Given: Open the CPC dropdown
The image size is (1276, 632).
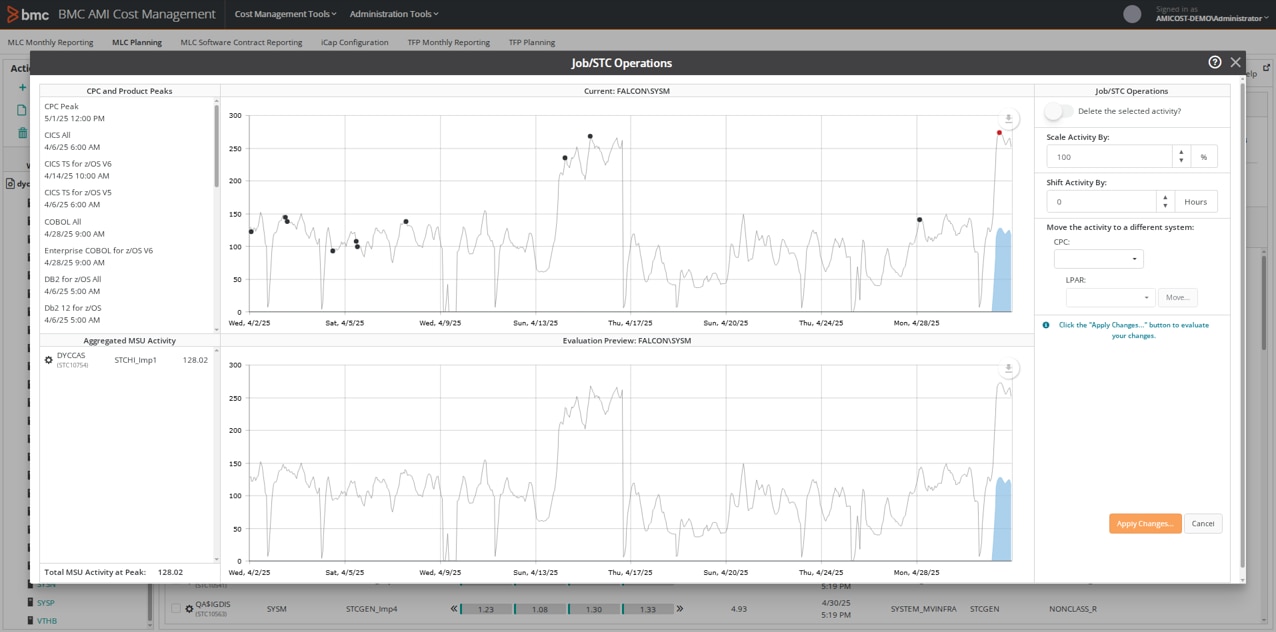Looking at the screenshot, I should 1098,259.
